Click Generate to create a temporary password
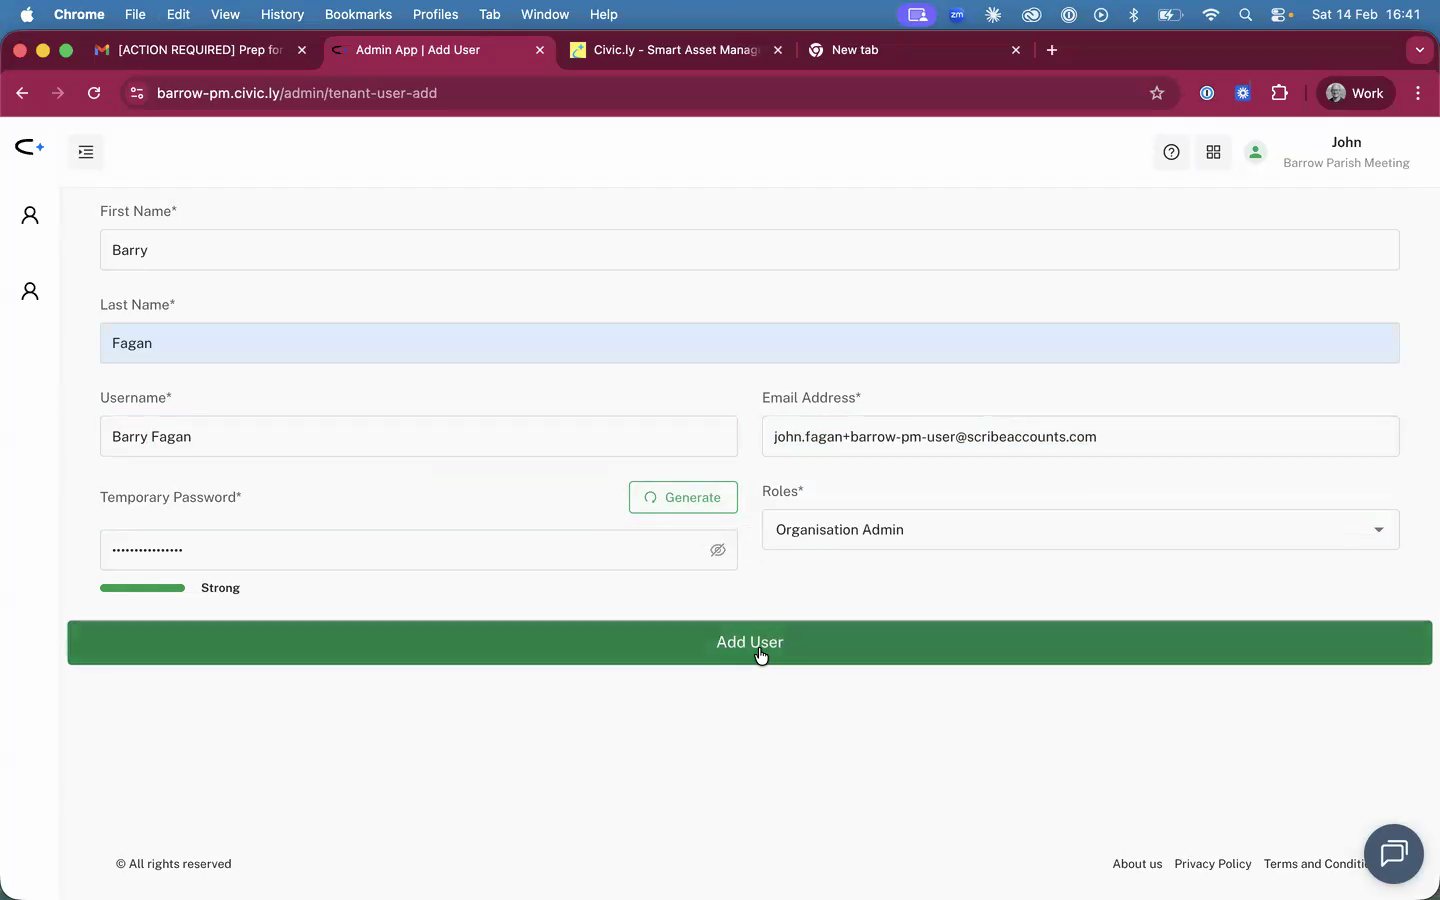 (x=683, y=497)
